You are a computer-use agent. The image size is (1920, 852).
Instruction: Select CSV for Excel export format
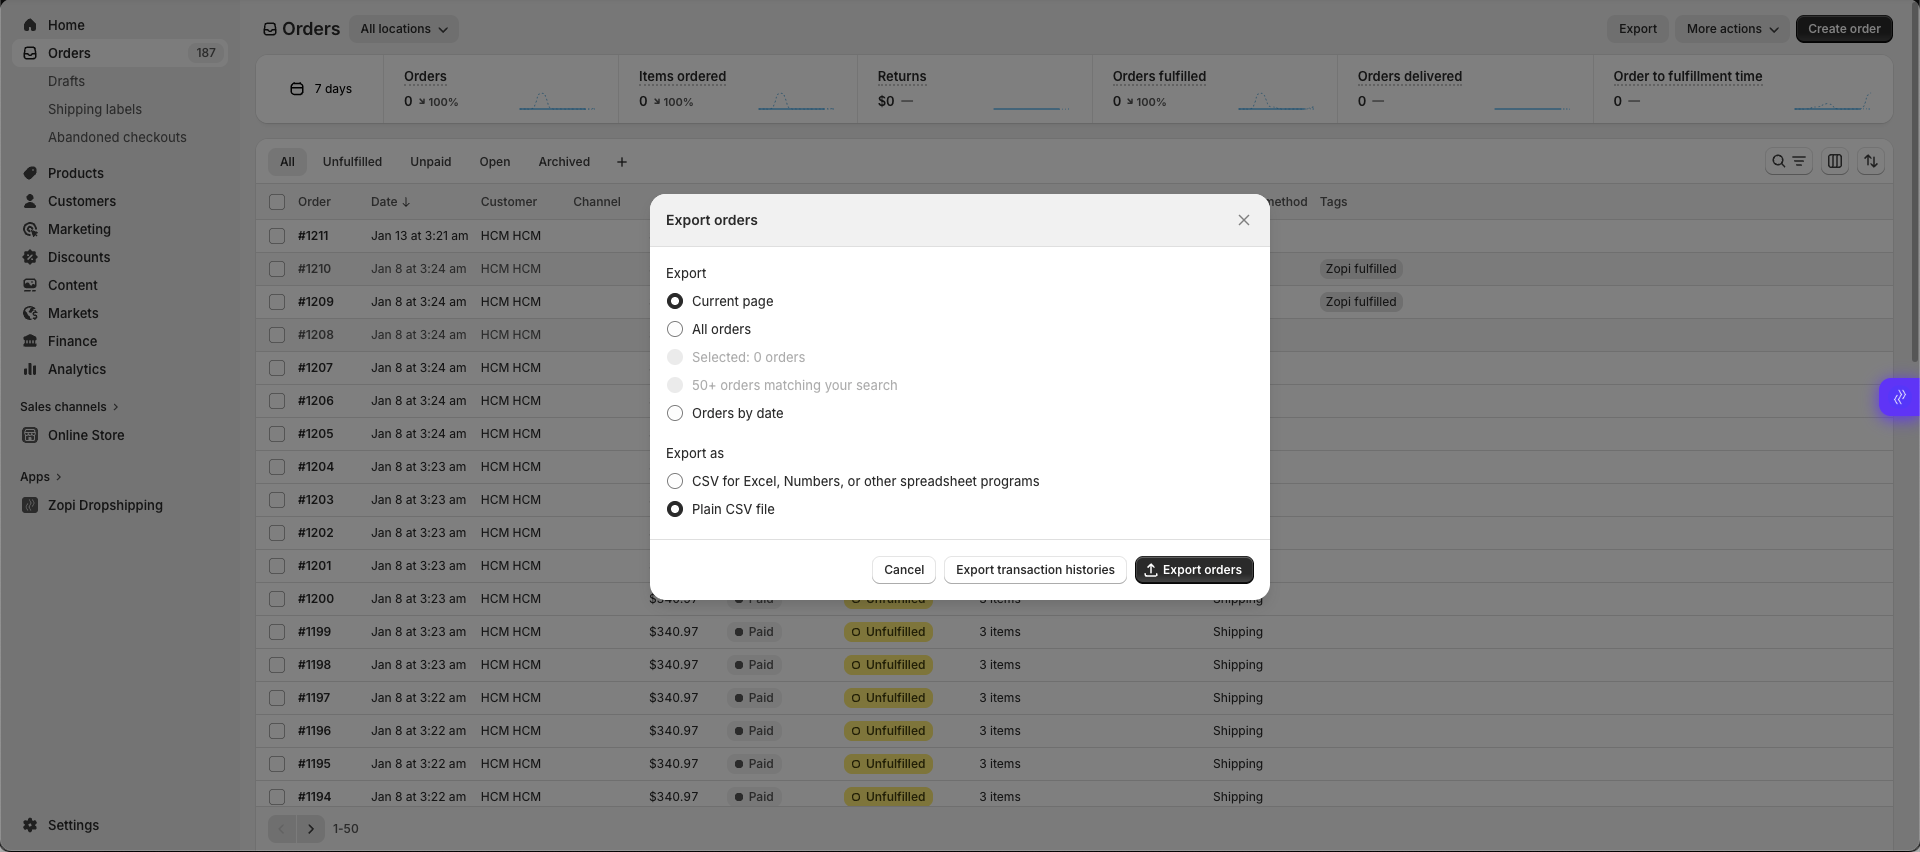coord(675,481)
